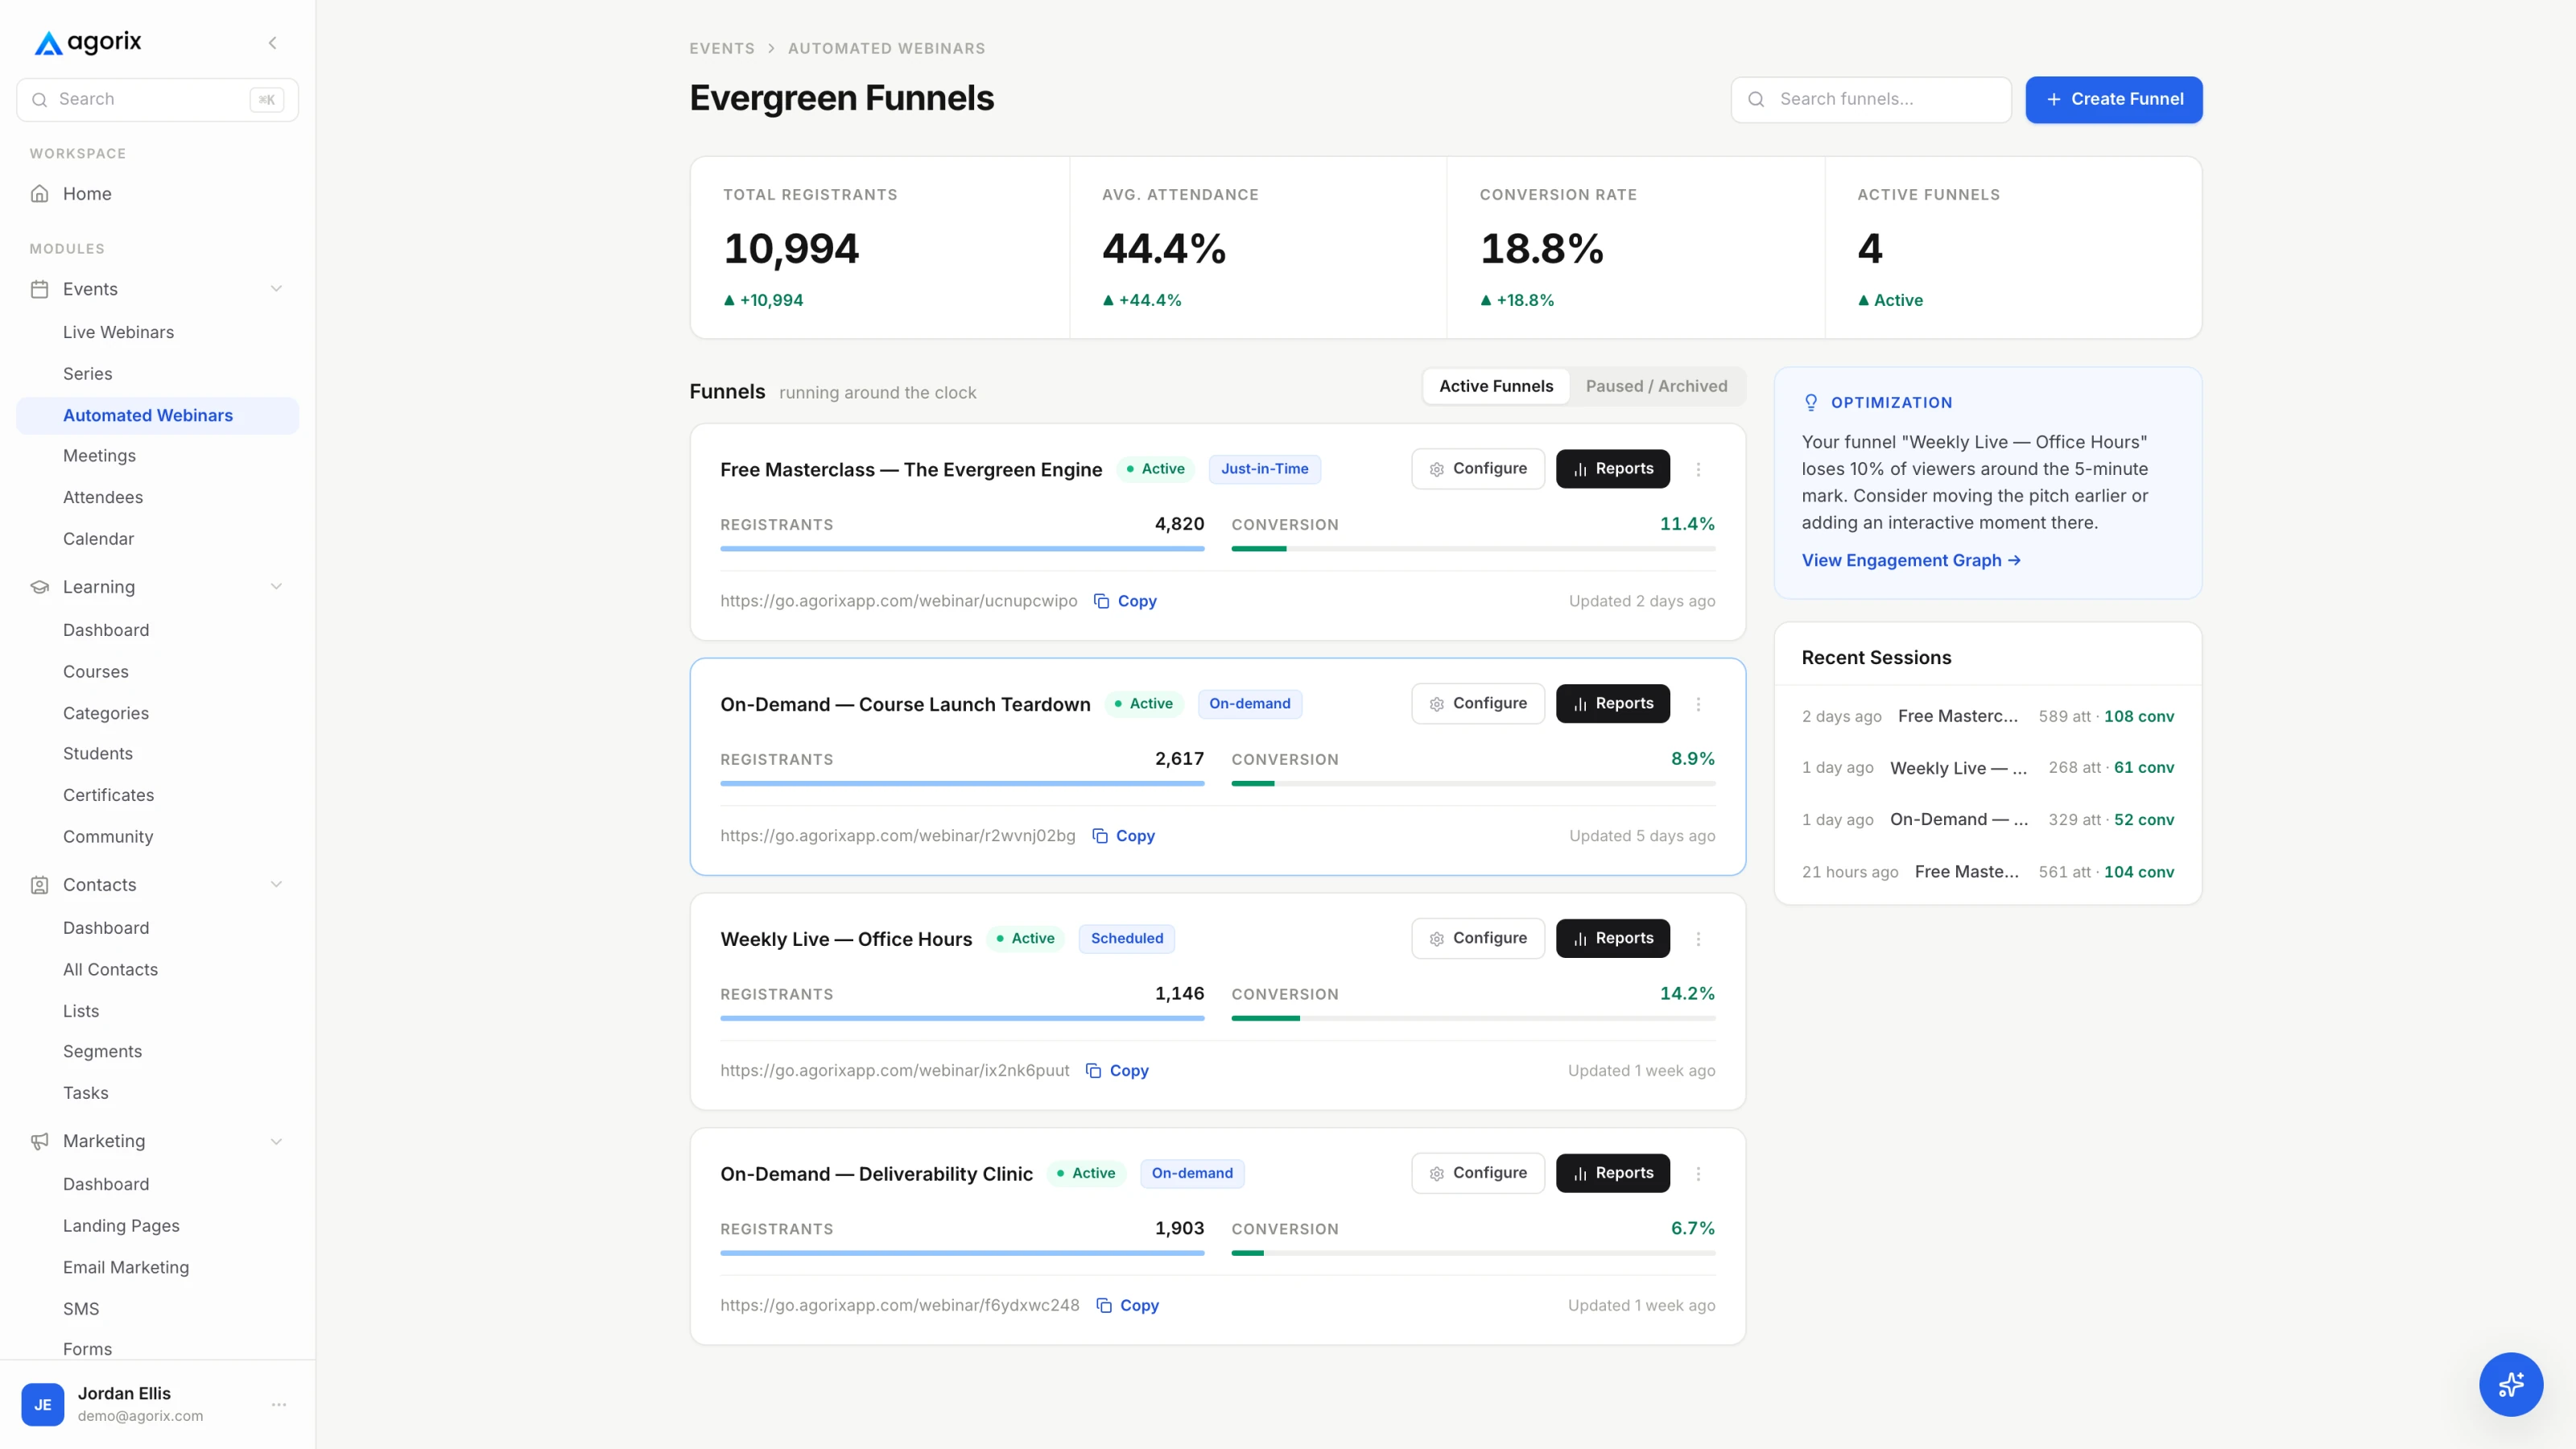This screenshot has height=1449, width=2576.
Task: Open Reports for Weekly Live — Office Hours
Action: point(1612,939)
